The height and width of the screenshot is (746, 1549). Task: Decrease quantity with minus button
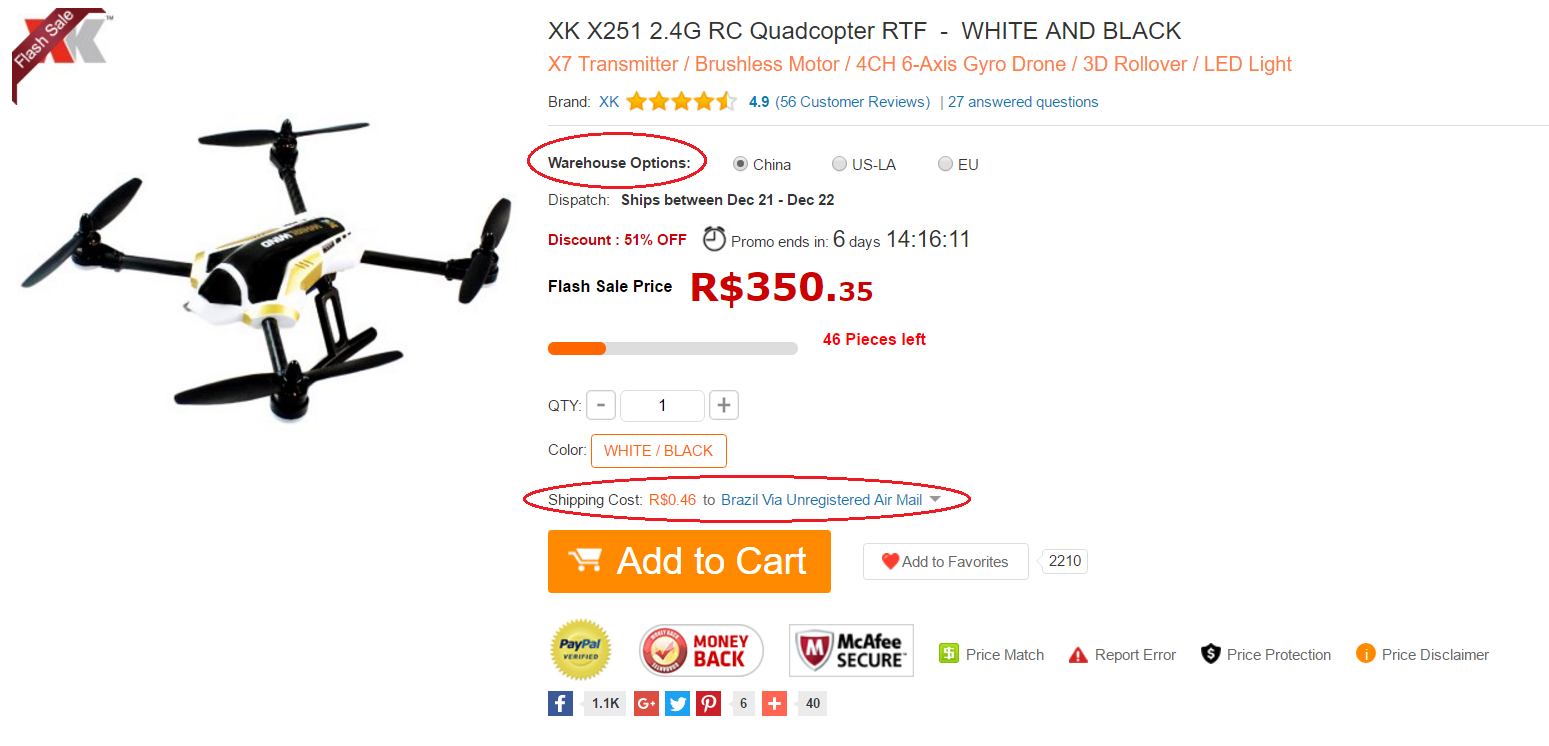pos(601,405)
